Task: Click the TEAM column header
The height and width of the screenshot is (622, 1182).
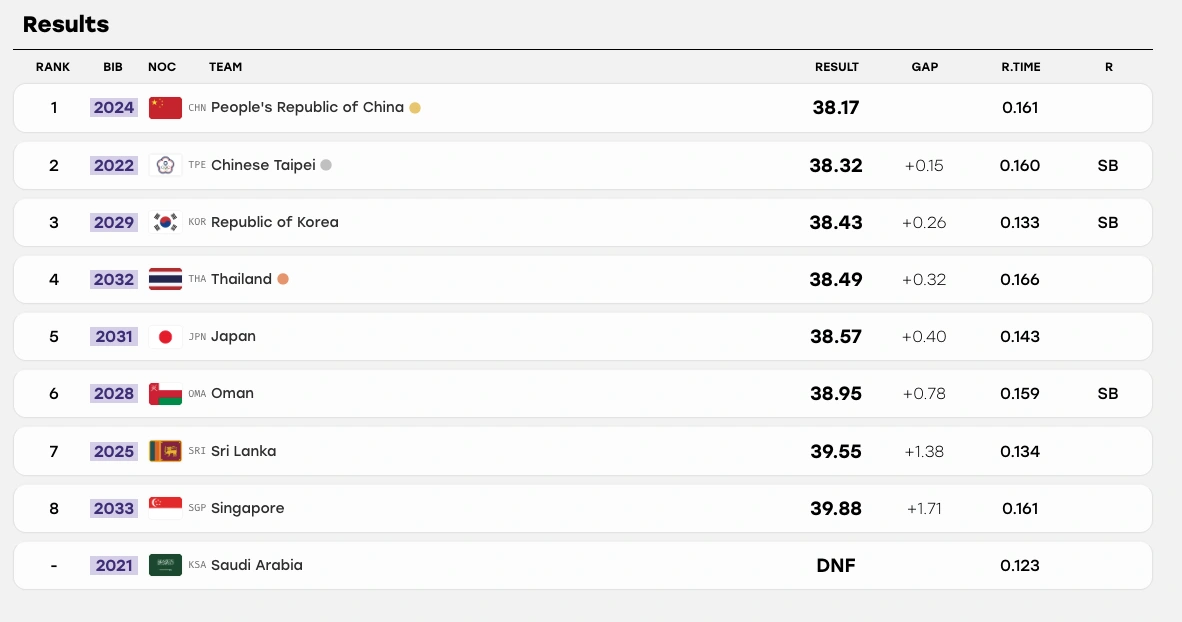Action: click(225, 67)
